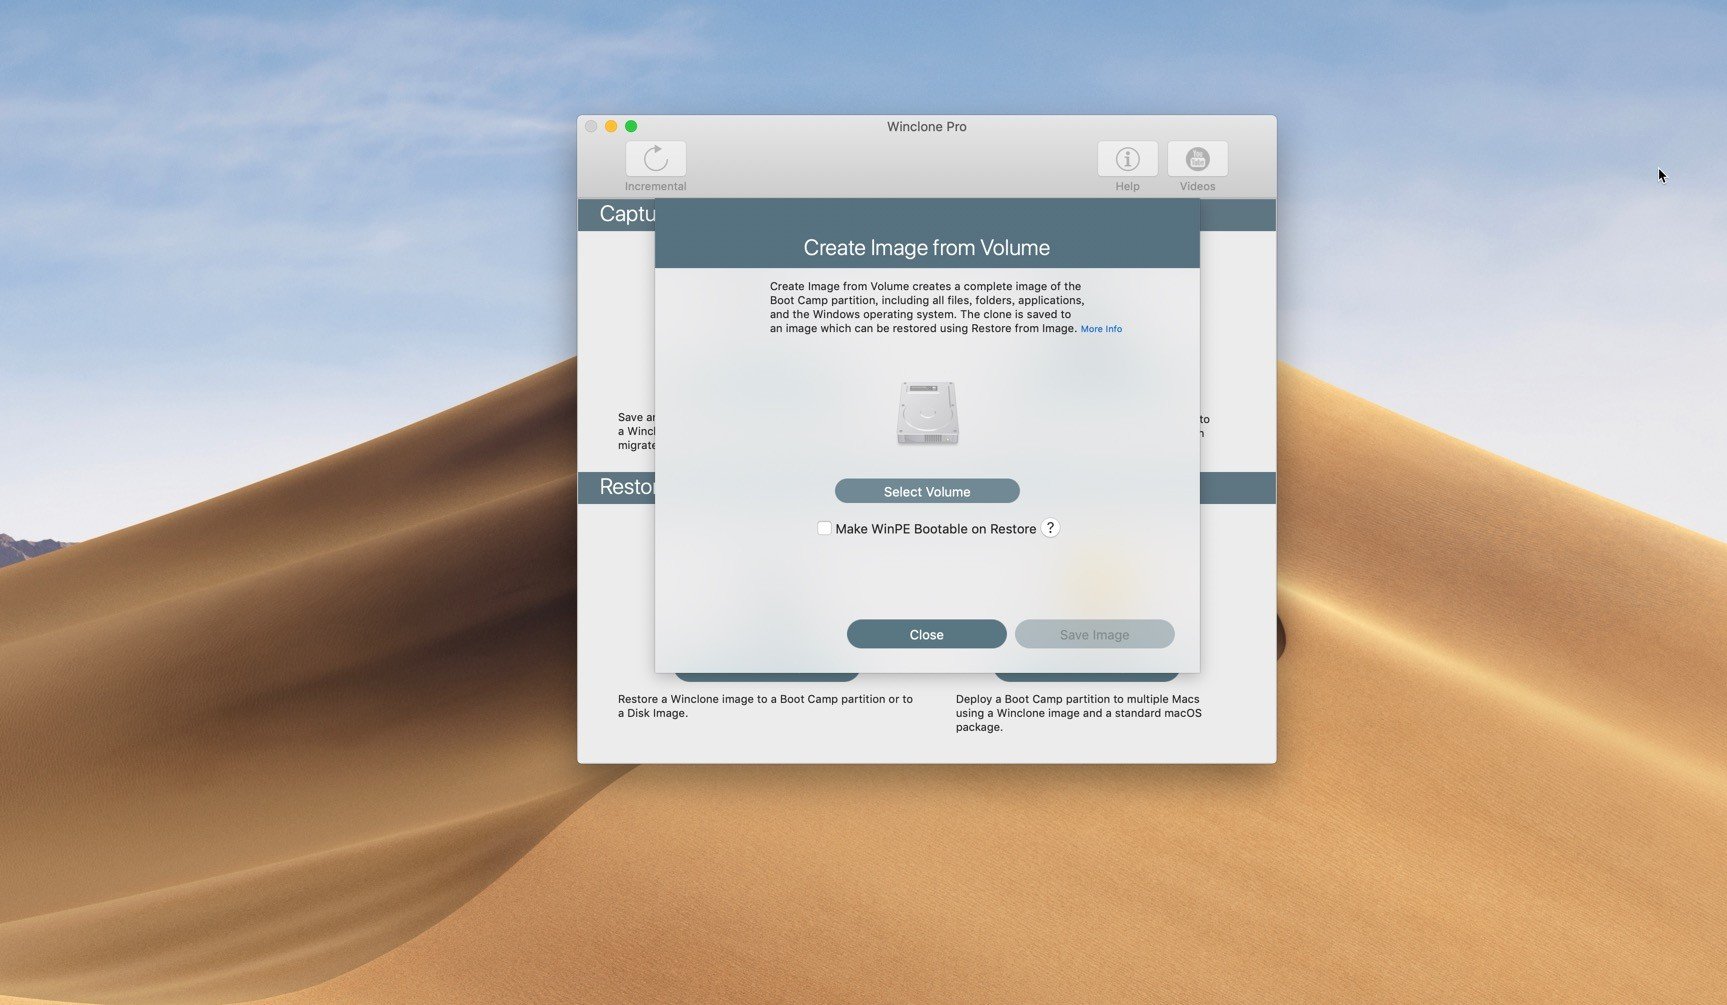Click the dialog description paragraph text

click(927, 307)
